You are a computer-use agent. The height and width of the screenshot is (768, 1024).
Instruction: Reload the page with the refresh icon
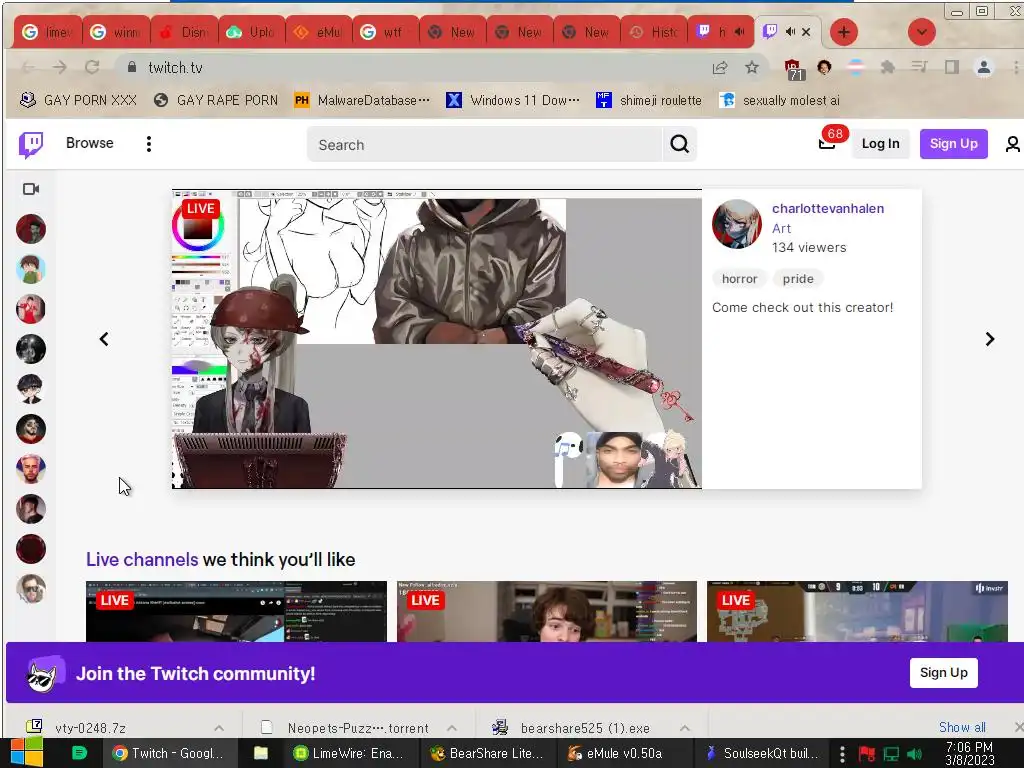[x=92, y=67]
